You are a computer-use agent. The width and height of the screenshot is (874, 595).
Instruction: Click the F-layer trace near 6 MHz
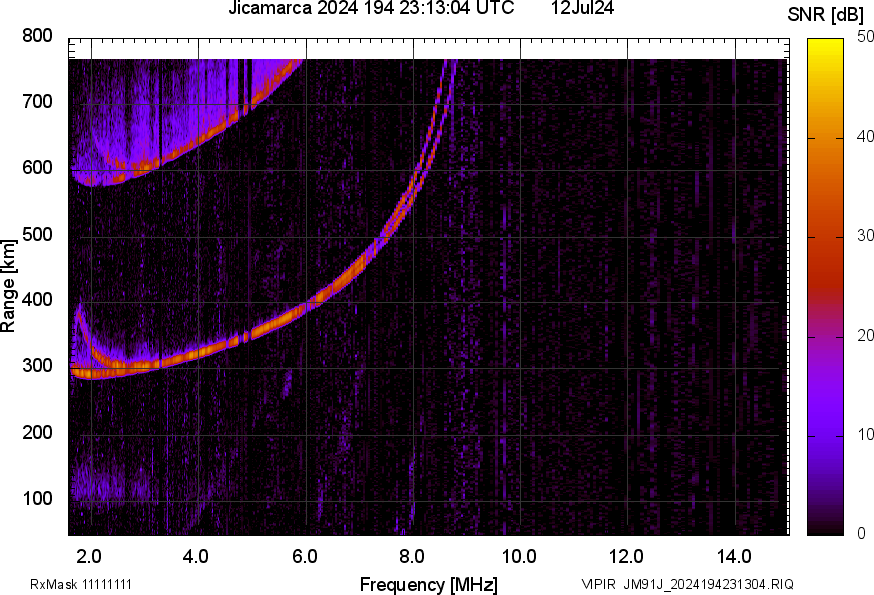coord(307,306)
